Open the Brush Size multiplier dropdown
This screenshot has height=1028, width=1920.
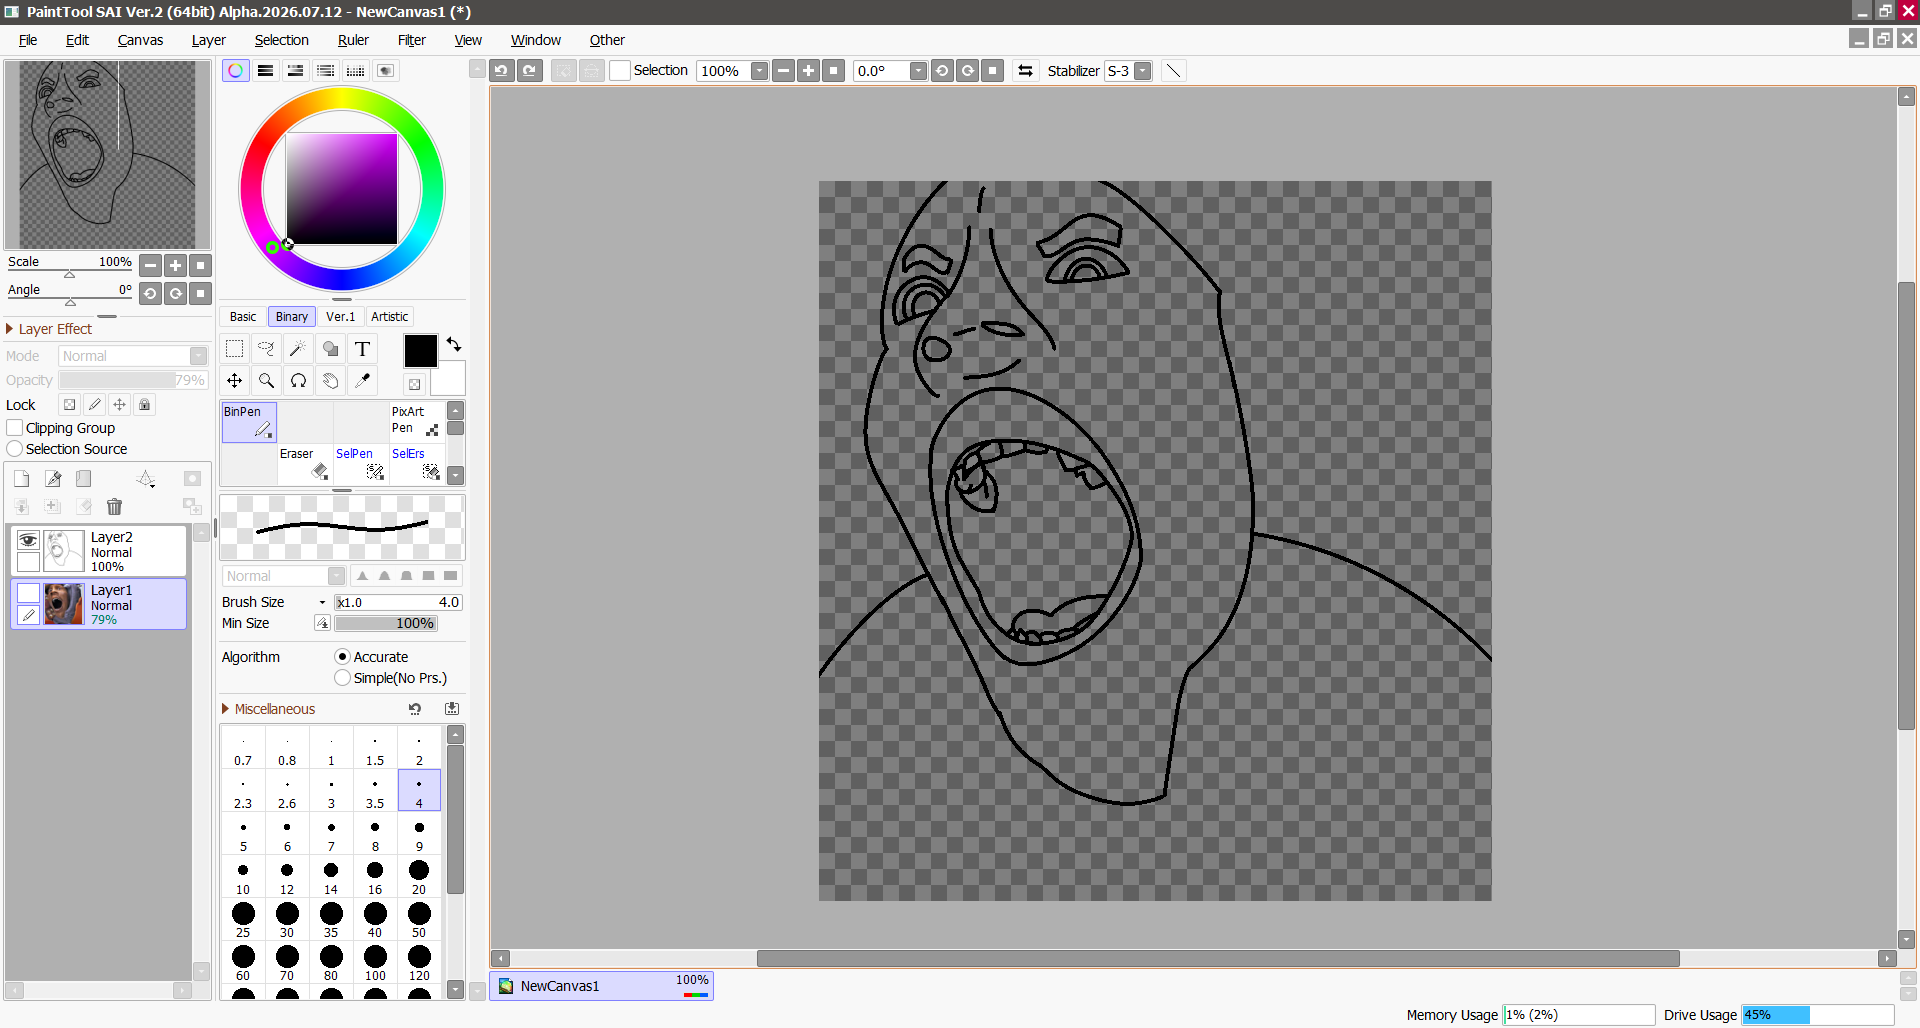point(322,602)
